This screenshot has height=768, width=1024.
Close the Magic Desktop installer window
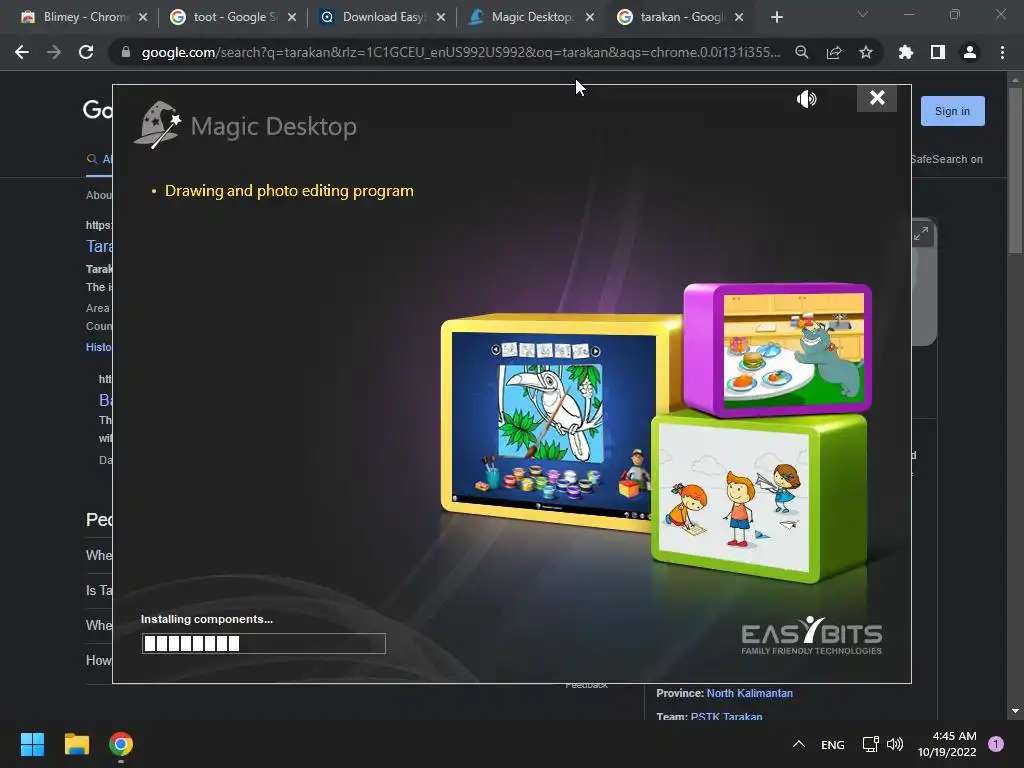pyautogui.click(x=876, y=98)
